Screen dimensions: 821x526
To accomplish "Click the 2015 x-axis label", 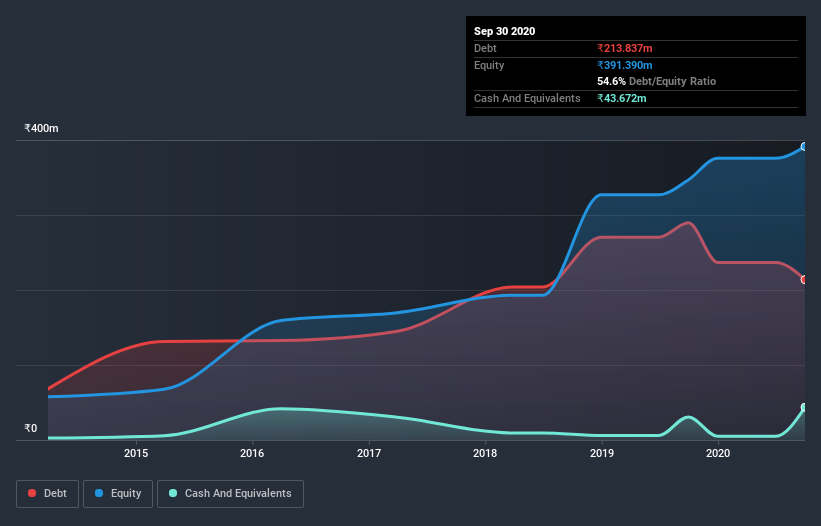I will pos(136,453).
